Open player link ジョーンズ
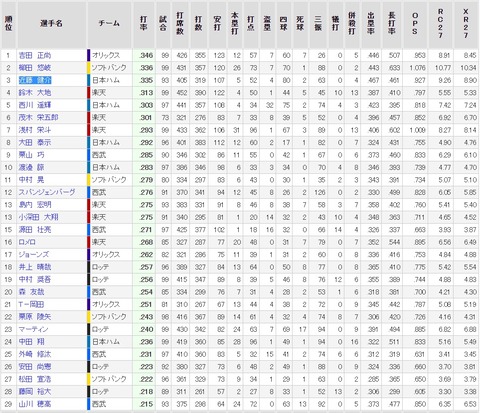 pyautogui.click(x=34, y=255)
